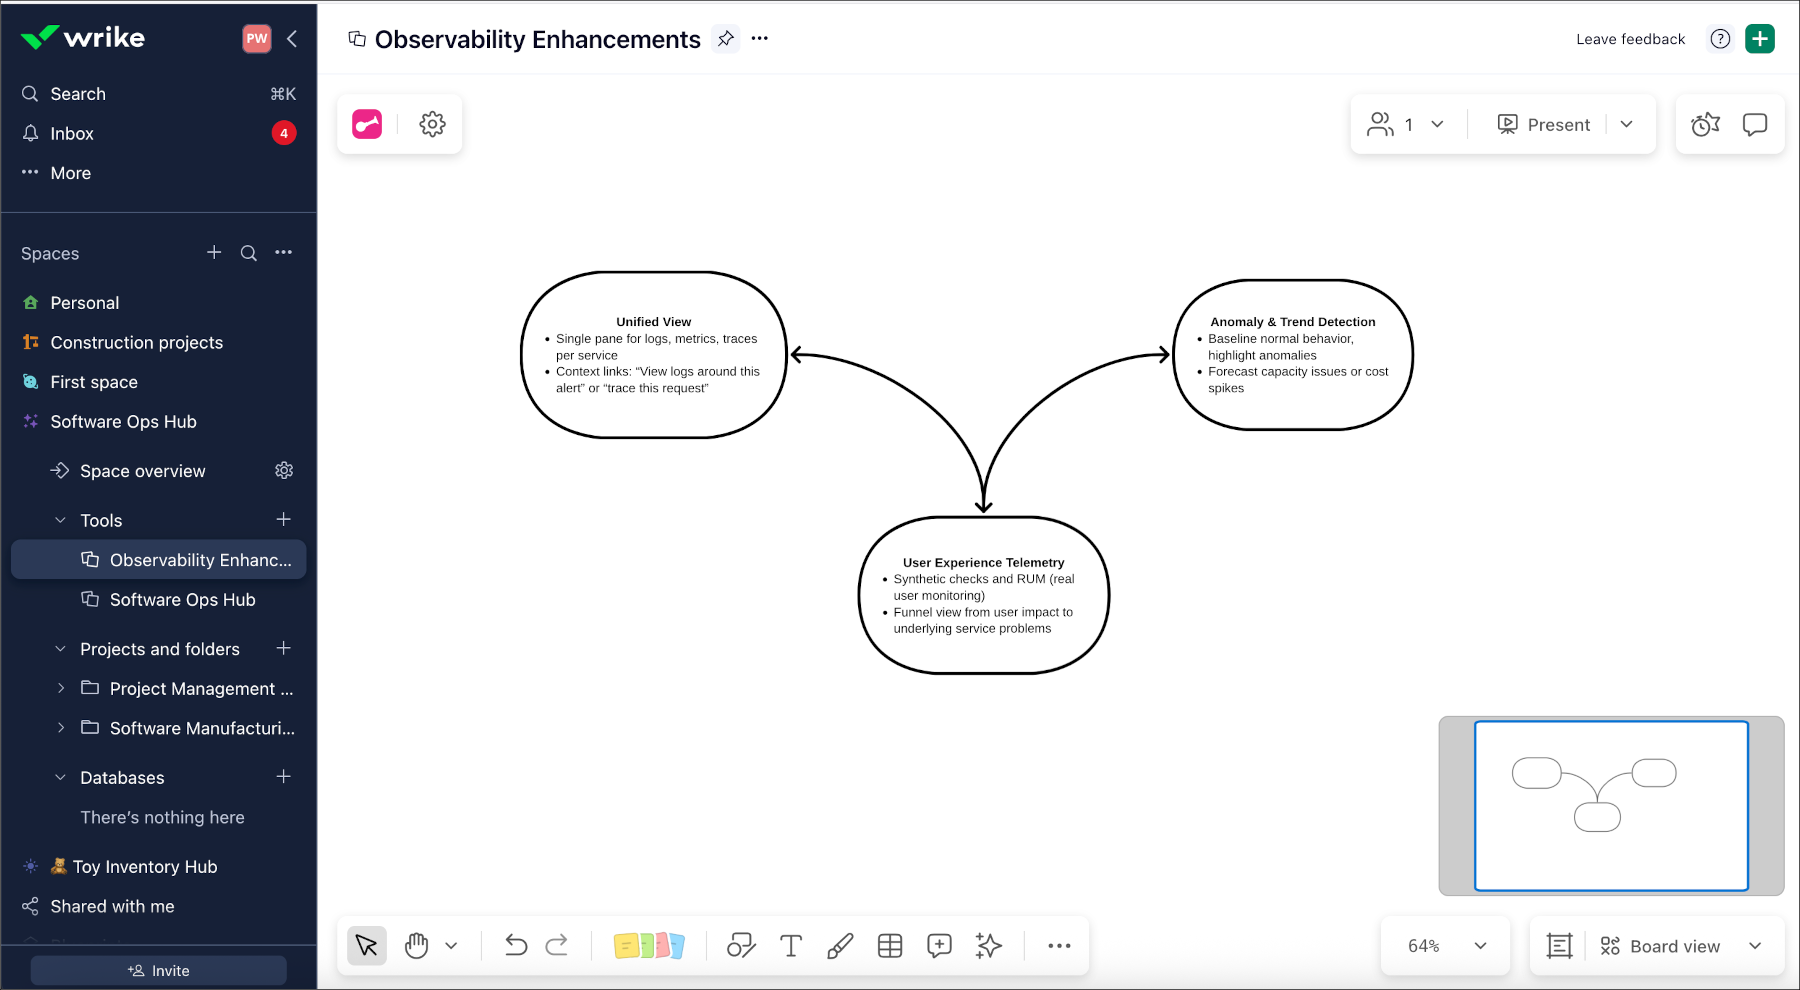Select the shapes tool
This screenshot has width=1800, height=990.
(x=741, y=945)
